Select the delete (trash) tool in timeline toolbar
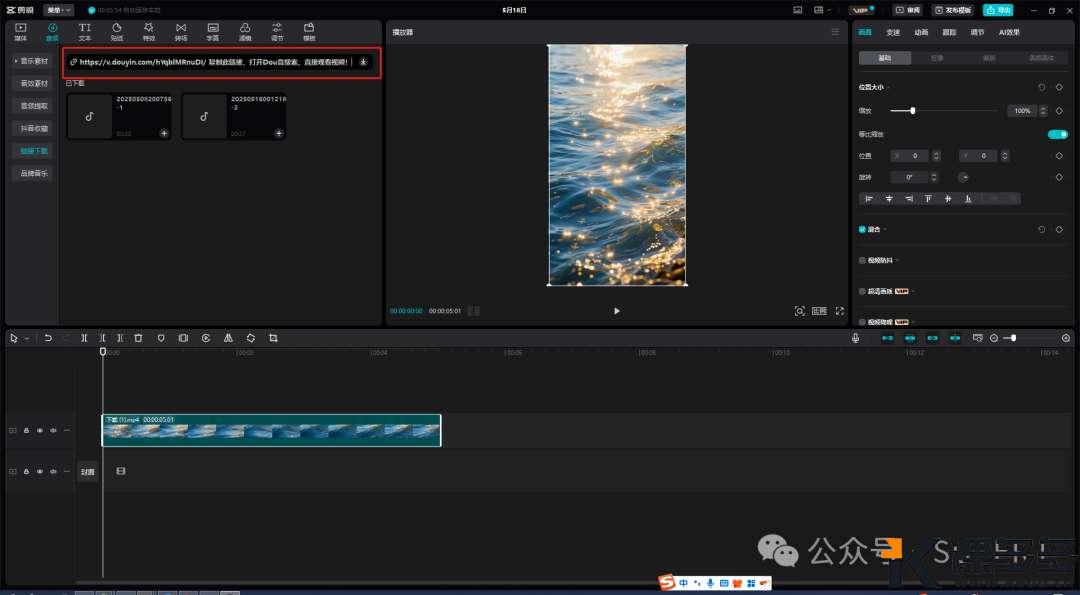Screen dimensions: 1080x595 click(139, 338)
